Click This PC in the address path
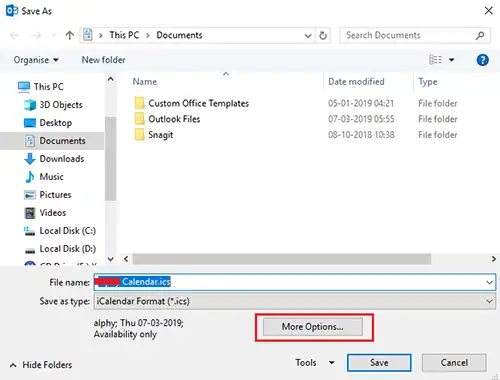Image resolution: width=500 pixels, height=380 pixels. tap(124, 35)
